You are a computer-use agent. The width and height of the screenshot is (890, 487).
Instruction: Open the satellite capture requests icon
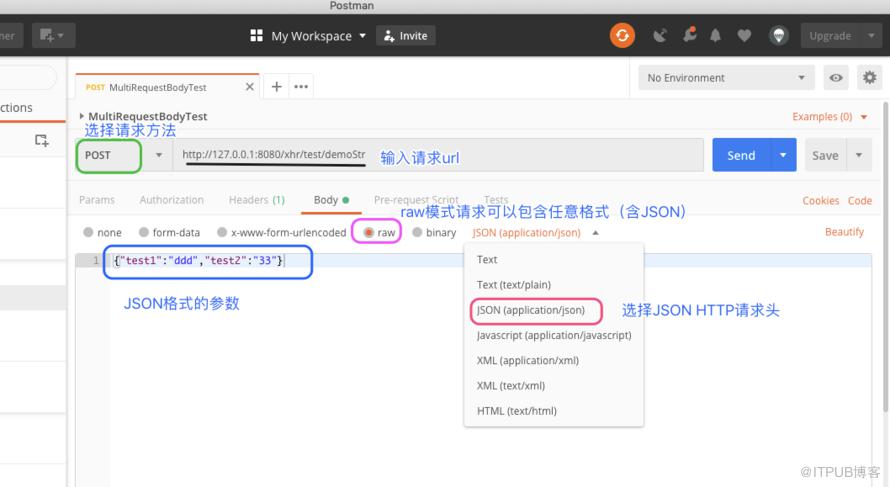660,36
